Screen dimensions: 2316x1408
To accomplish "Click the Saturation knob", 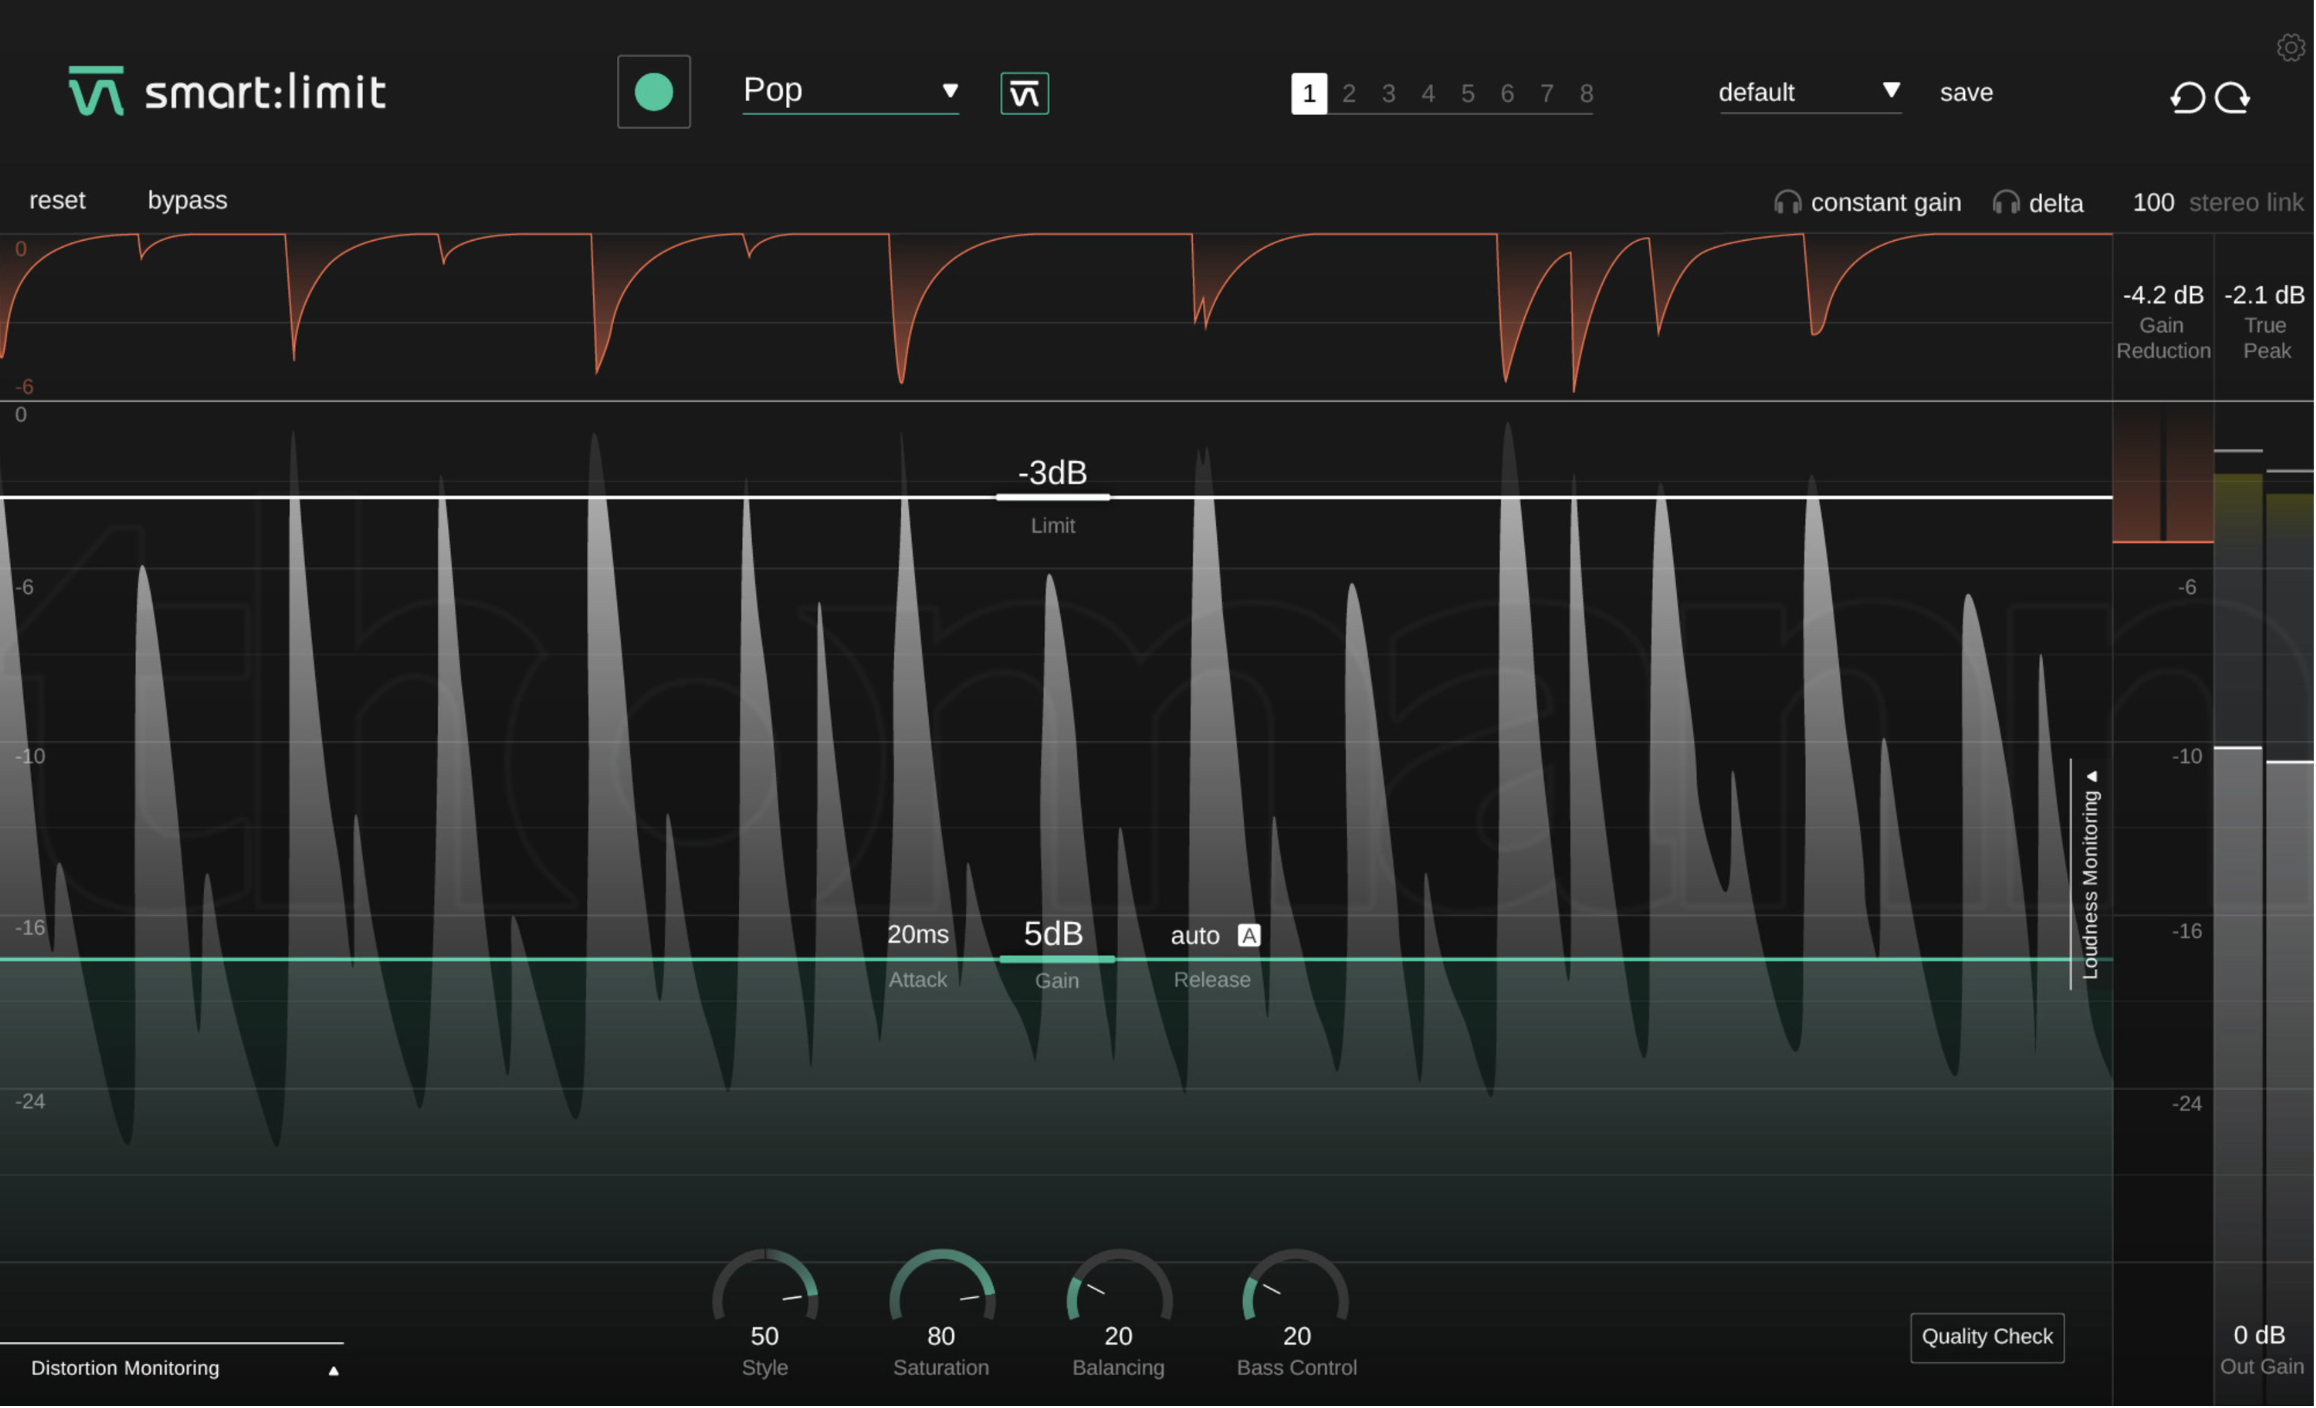I will click(x=941, y=1296).
